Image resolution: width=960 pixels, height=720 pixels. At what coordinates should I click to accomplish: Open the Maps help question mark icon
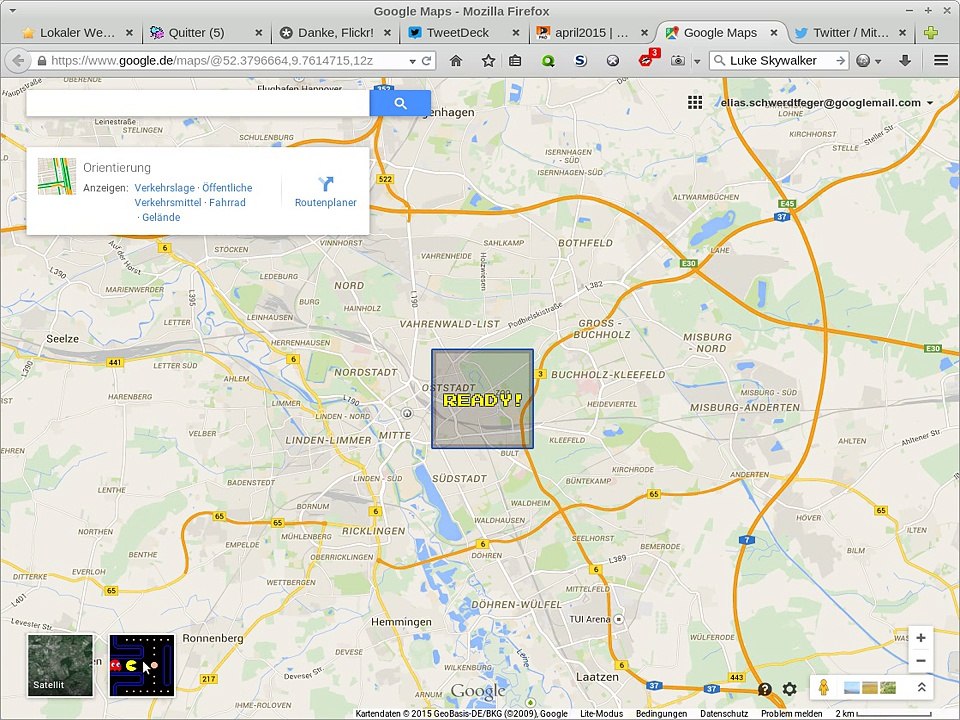(x=765, y=689)
